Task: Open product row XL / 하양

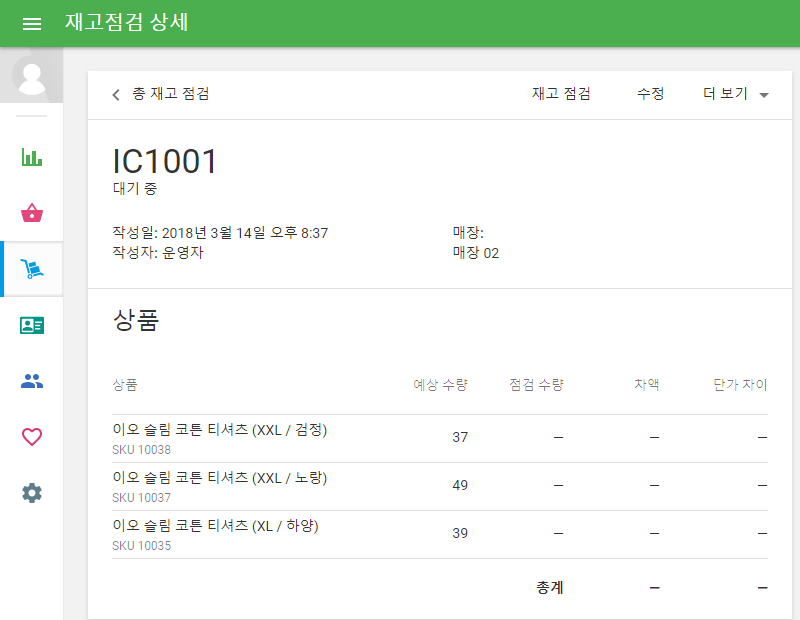Action: 440,535
